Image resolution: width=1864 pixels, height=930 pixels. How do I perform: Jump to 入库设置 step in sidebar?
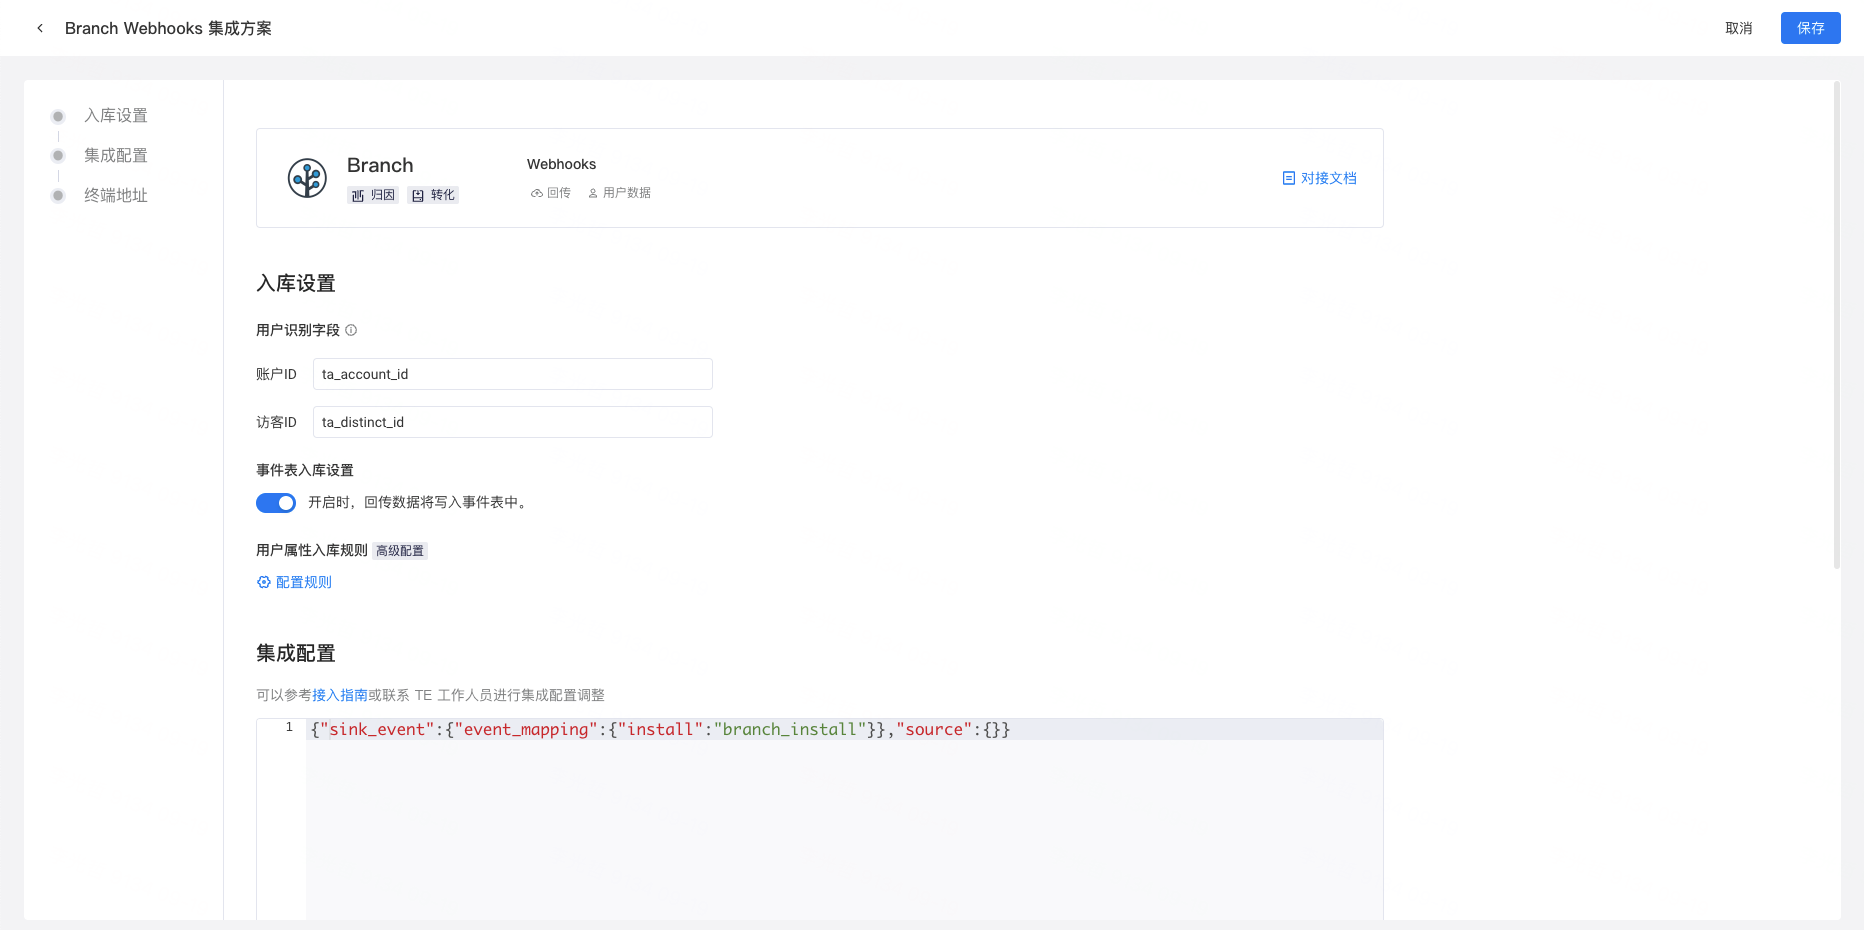pos(116,116)
